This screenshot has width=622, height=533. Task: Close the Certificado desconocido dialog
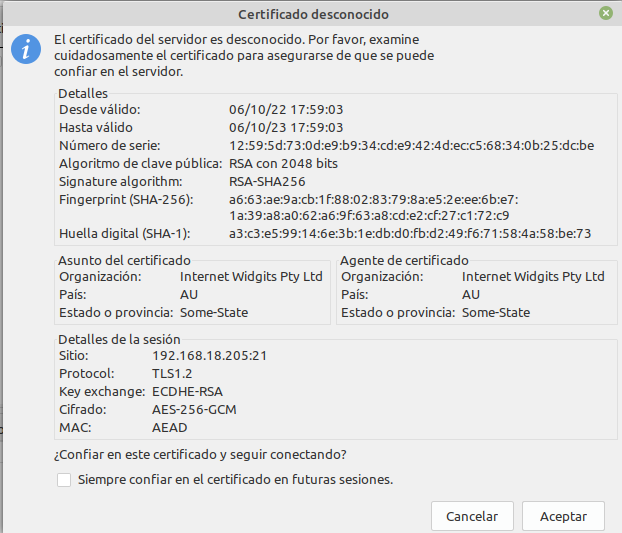(x=606, y=14)
